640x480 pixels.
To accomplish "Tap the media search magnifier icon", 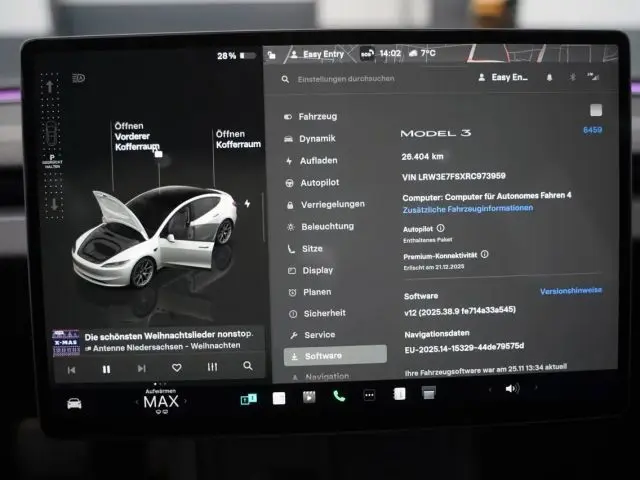I will point(247,366).
